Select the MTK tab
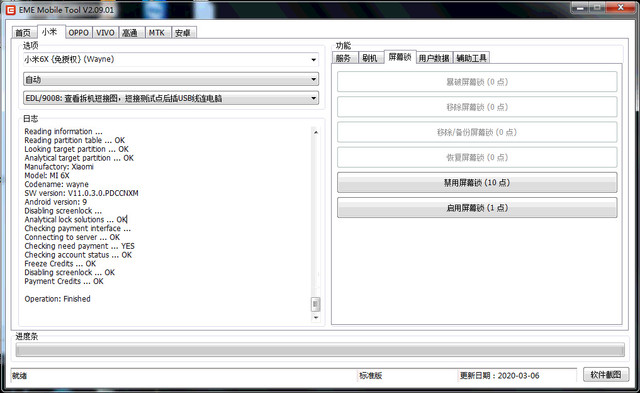This screenshot has width=640, height=393. pyautogui.click(x=157, y=33)
